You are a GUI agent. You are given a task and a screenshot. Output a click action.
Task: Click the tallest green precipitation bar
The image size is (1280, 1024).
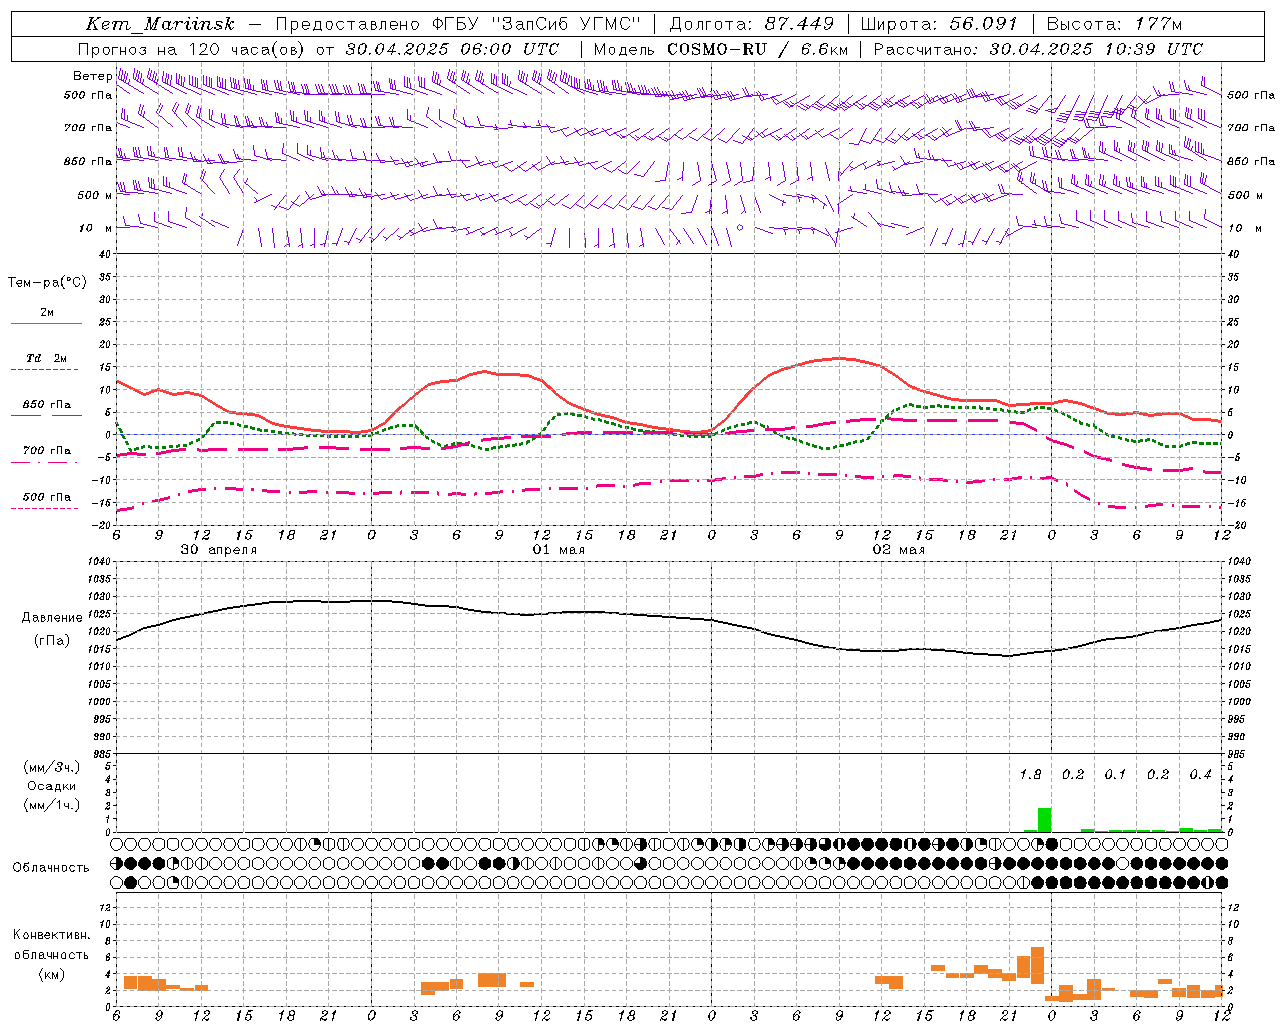pyautogui.click(x=1044, y=820)
